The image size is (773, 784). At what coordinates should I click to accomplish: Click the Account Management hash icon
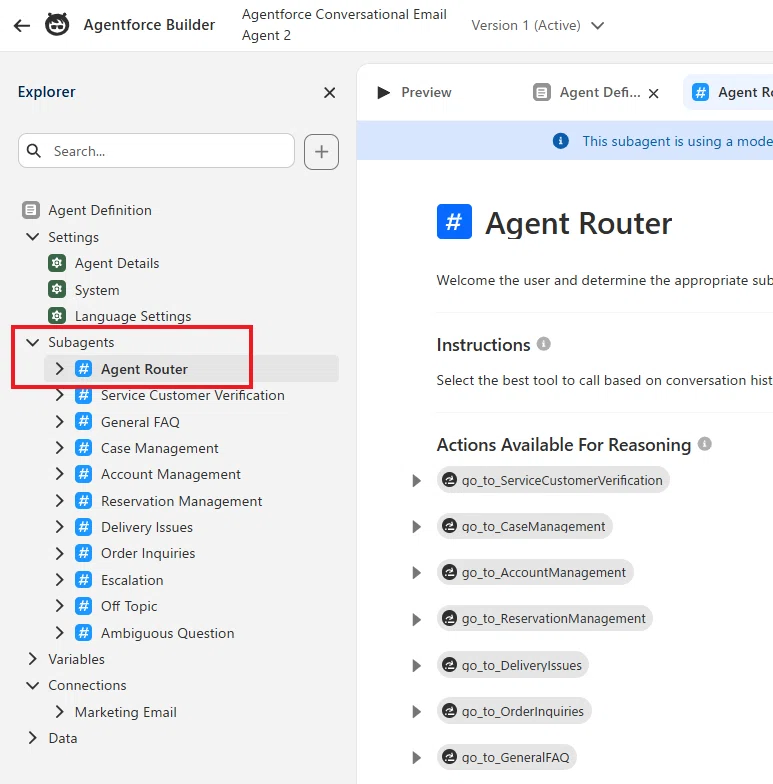tap(84, 474)
